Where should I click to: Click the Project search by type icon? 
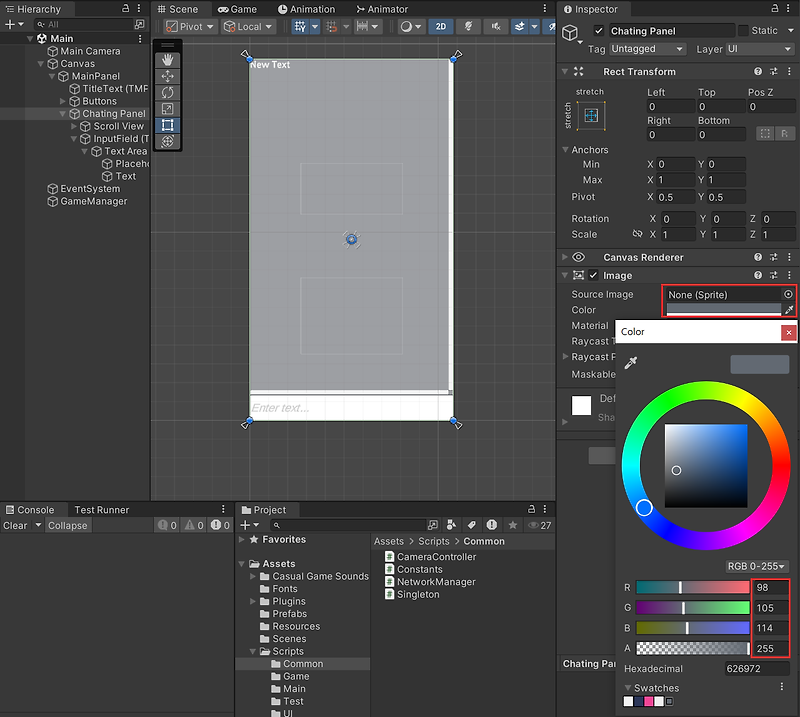[x=452, y=525]
